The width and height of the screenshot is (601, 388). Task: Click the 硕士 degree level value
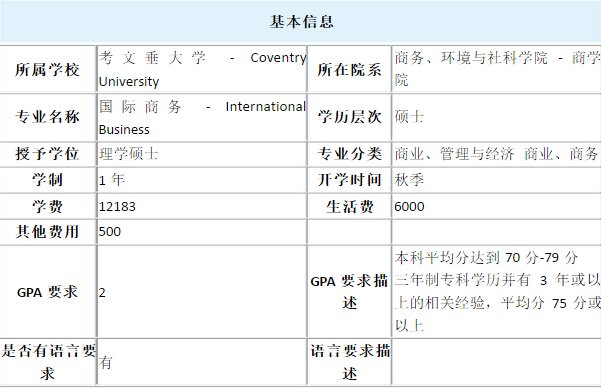pos(409,117)
